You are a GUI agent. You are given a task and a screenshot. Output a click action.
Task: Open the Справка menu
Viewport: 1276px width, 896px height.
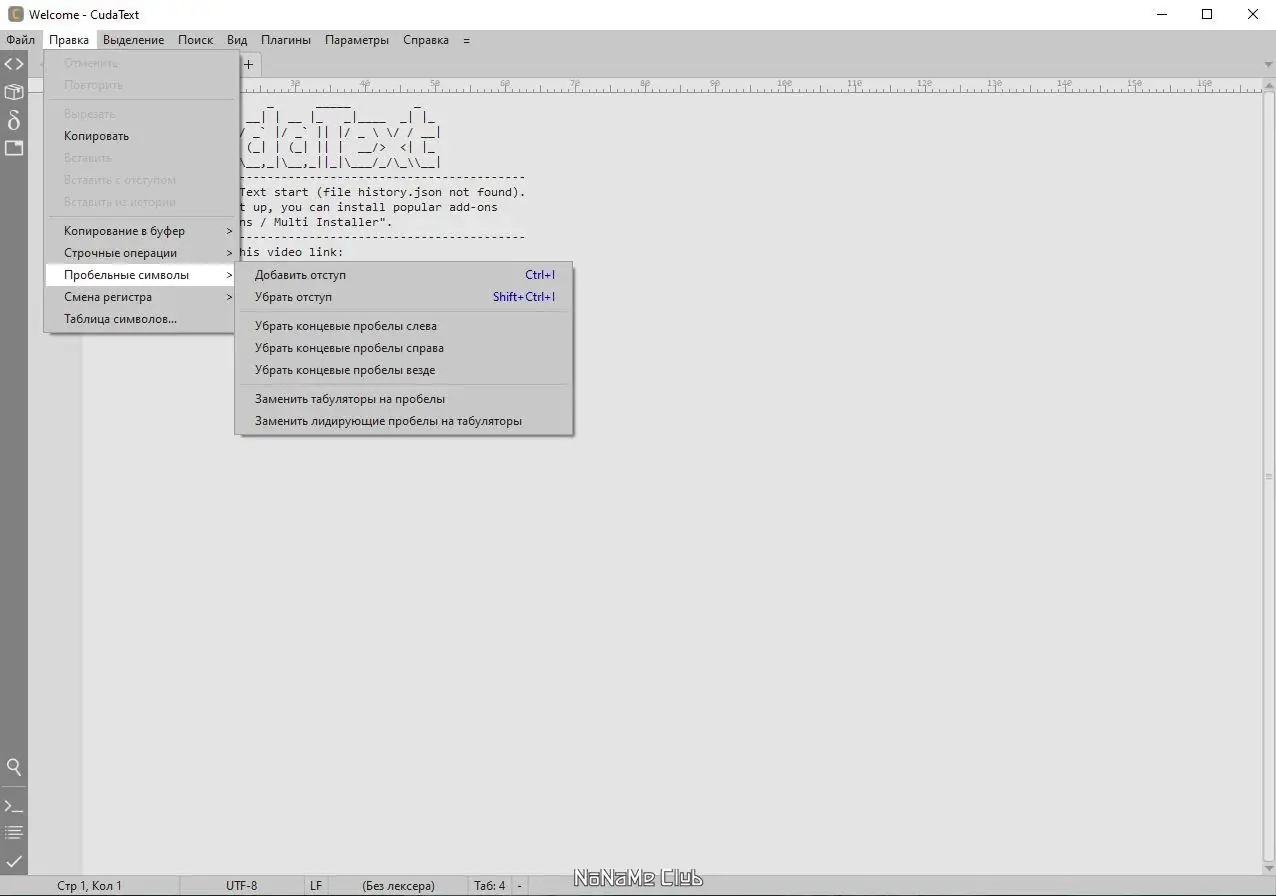click(x=426, y=40)
